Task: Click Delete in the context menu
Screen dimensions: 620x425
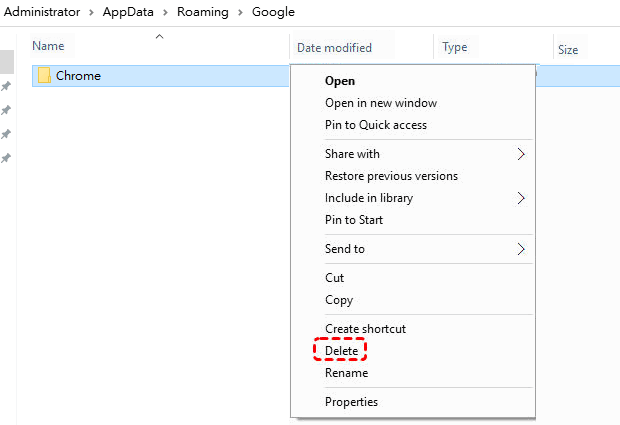Action: (x=341, y=351)
